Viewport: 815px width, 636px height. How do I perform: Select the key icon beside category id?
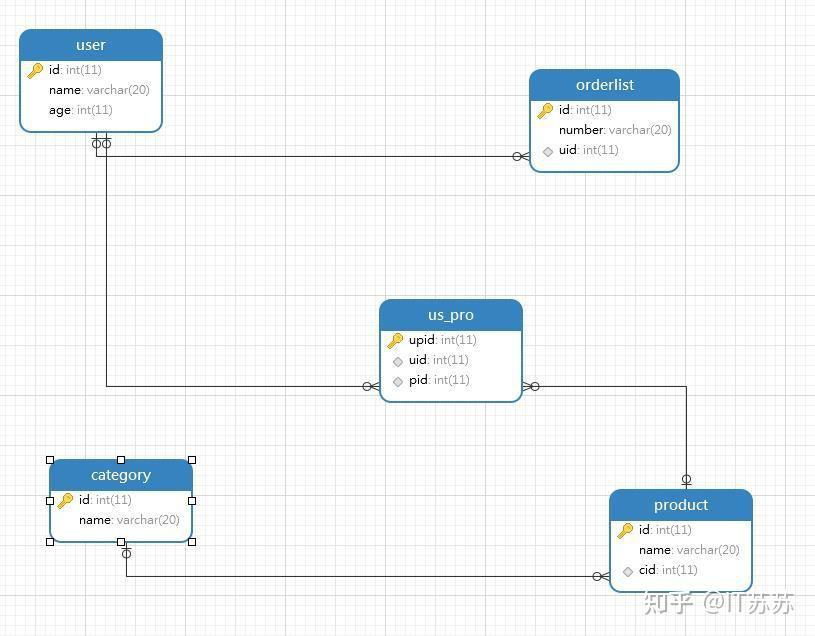click(67, 500)
